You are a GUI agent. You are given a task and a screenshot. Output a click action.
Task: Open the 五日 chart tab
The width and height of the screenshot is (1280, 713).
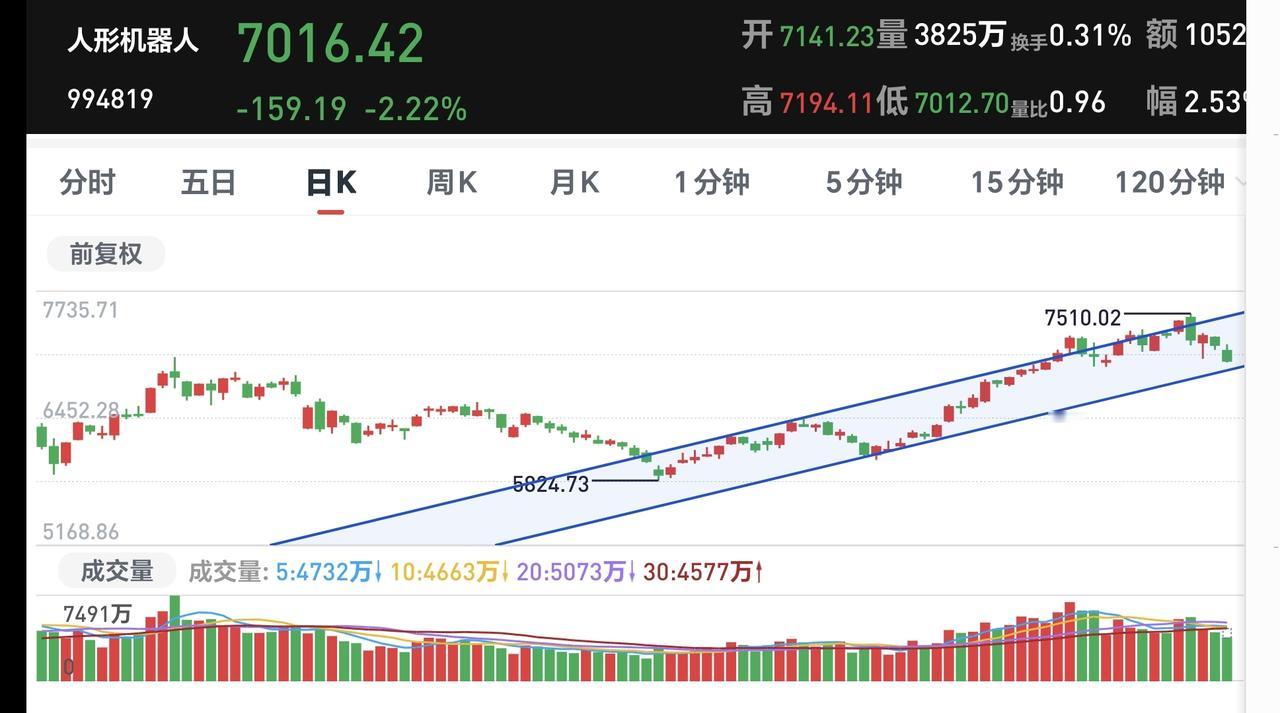tap(209, 182)
